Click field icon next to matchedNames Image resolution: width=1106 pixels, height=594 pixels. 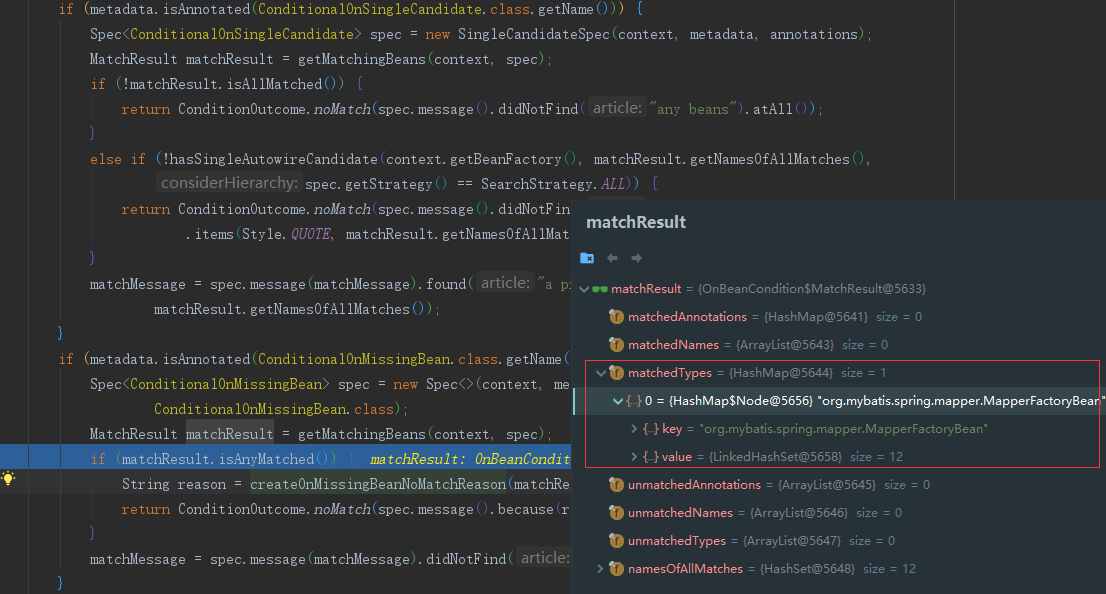point(616,345)
